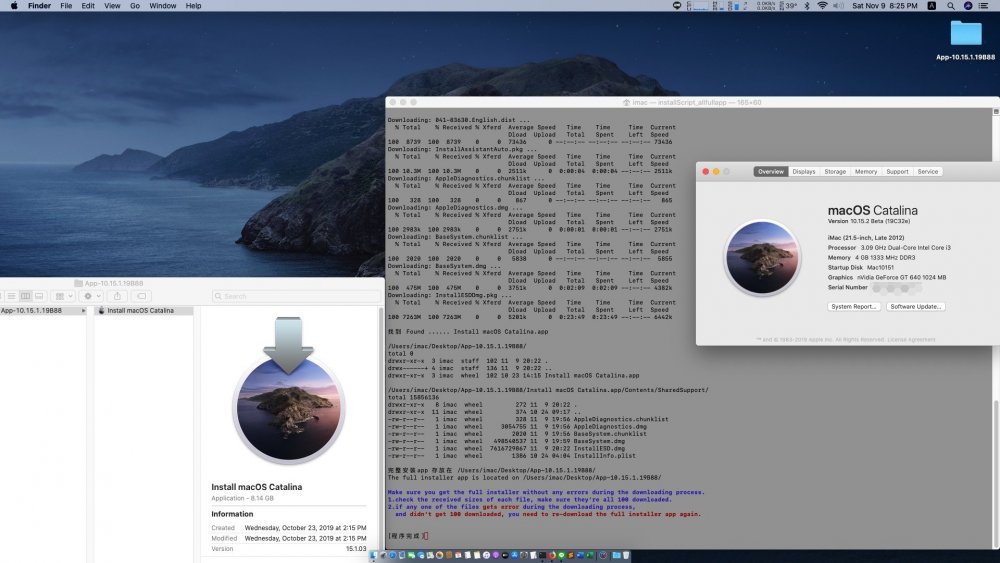Screen dimensions: 1000x563
Task: Click the Terminal window vertical scrollbar
Action: (x=996, y=472)
